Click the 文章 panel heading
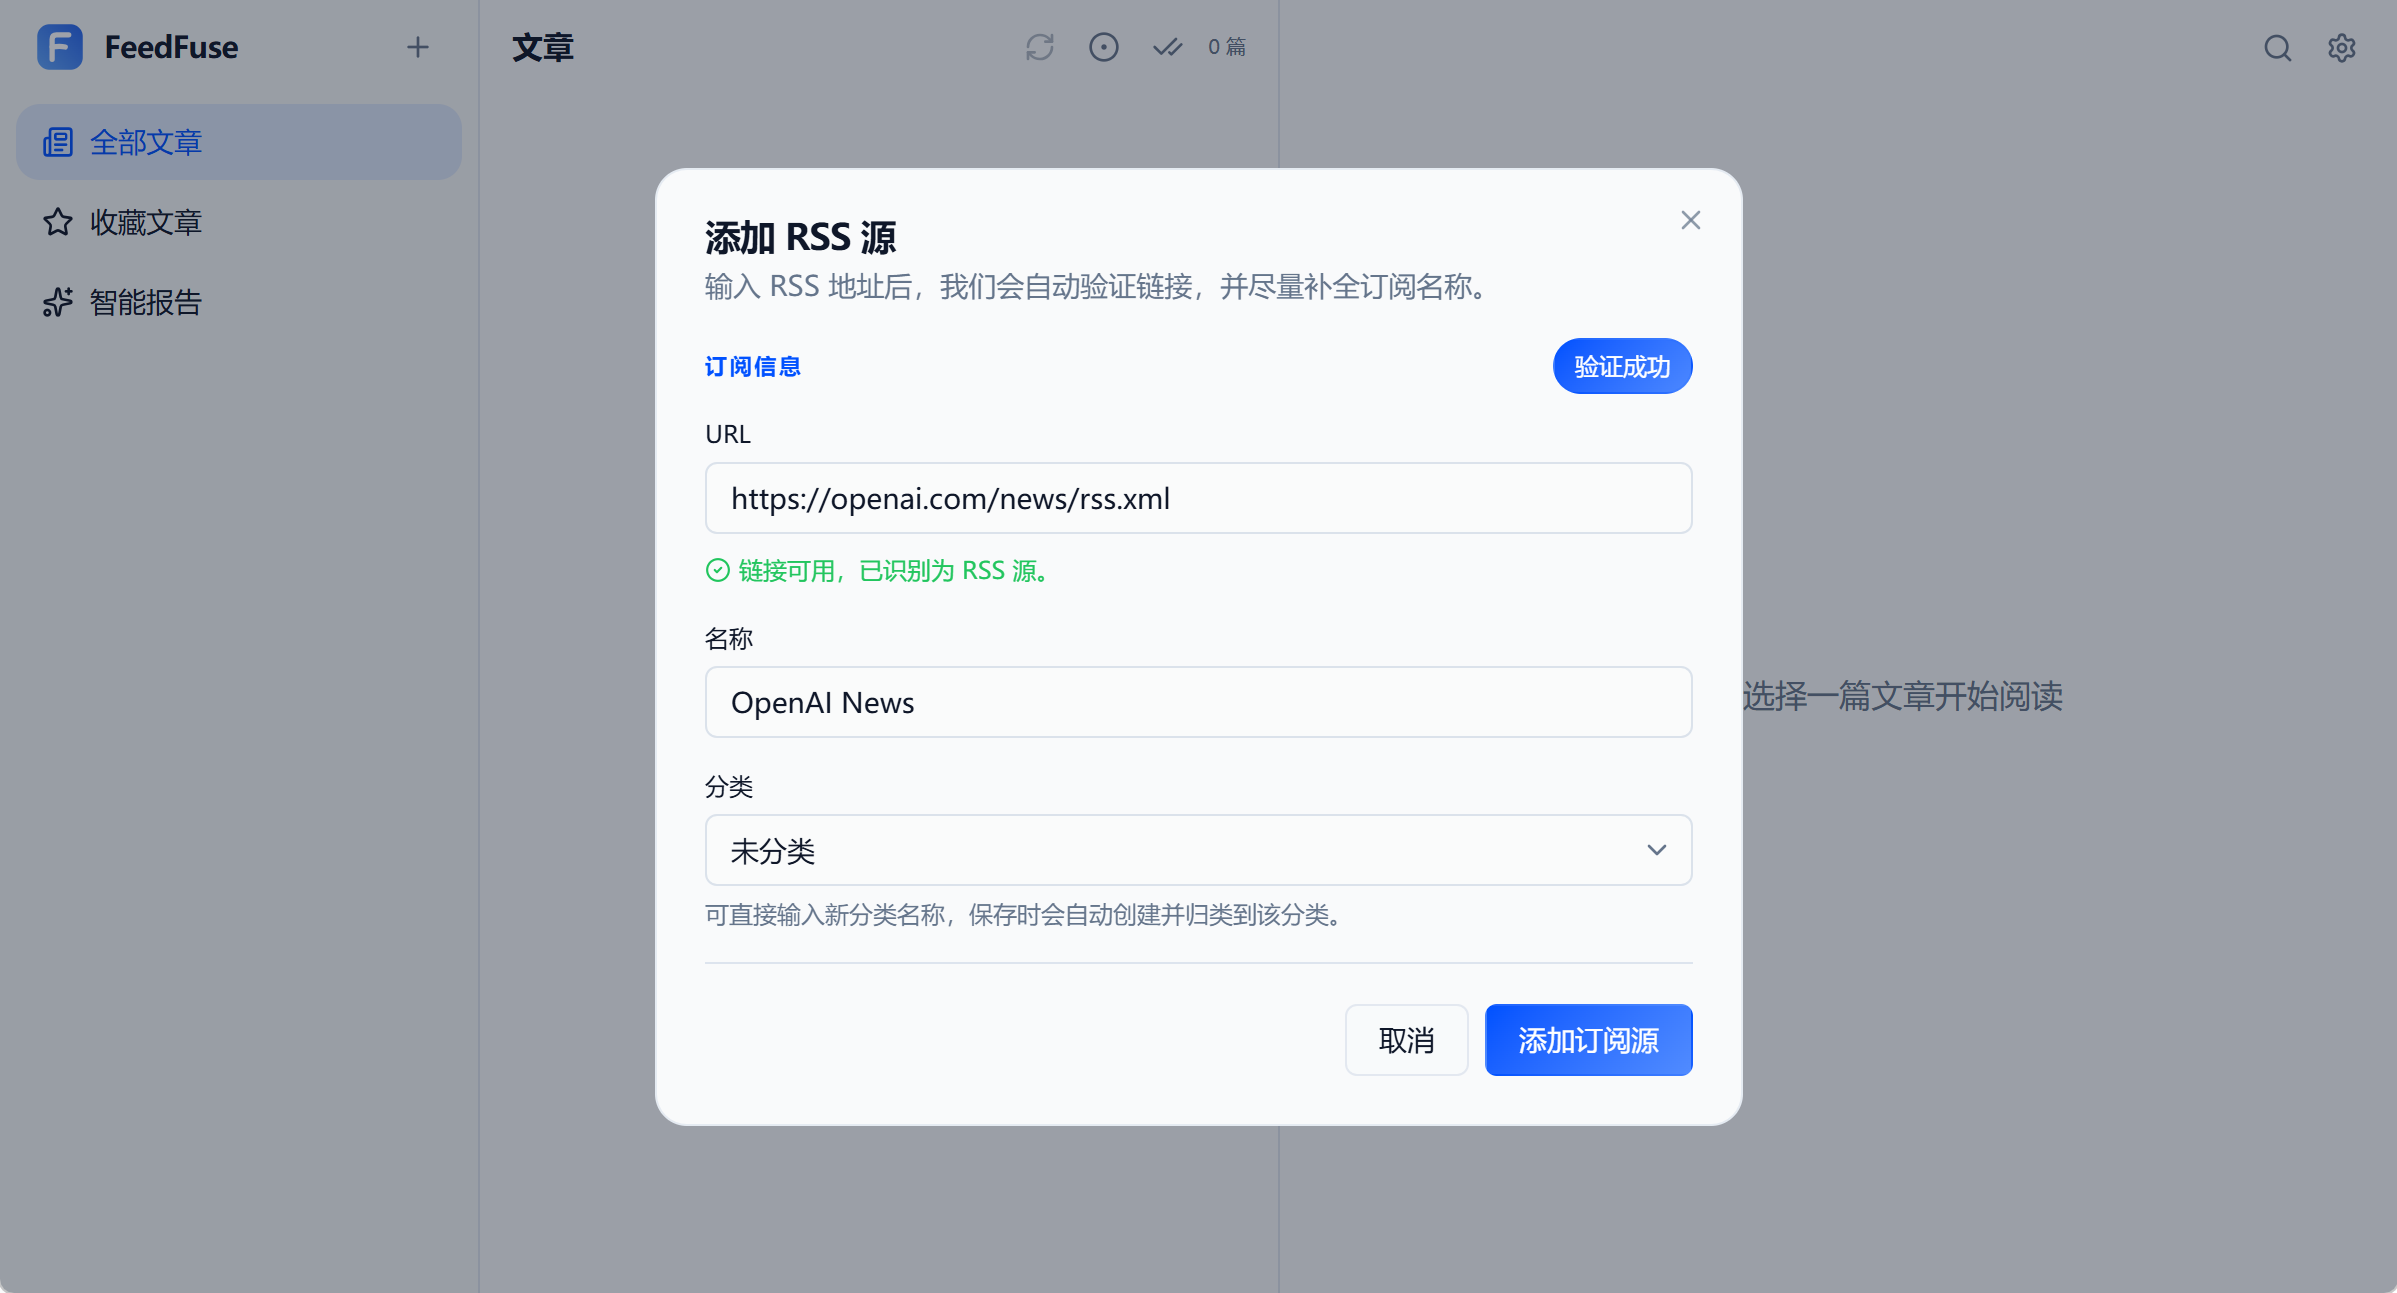 [543, 47]
